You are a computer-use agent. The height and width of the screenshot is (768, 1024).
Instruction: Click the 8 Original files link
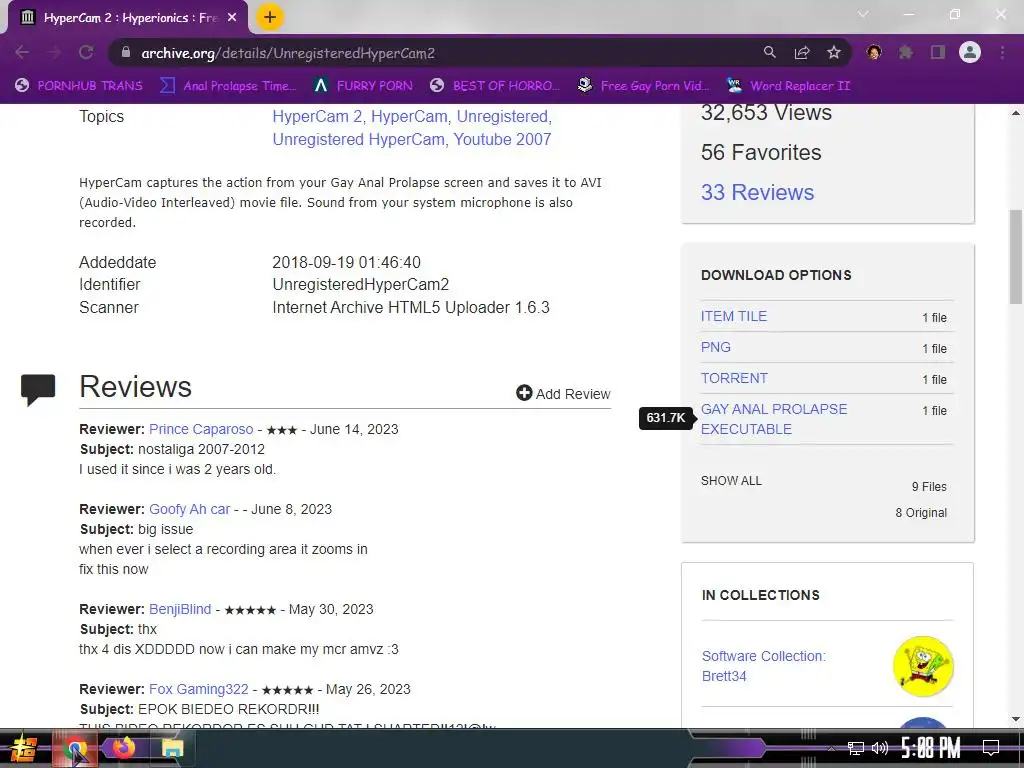pyautogui.click(x=921, y=513)
